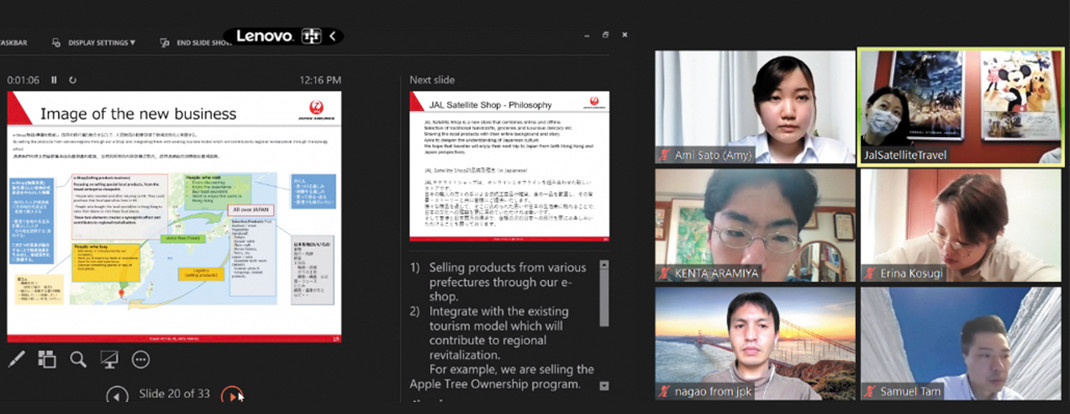Minimize the presenter view window

coord(586,34)
